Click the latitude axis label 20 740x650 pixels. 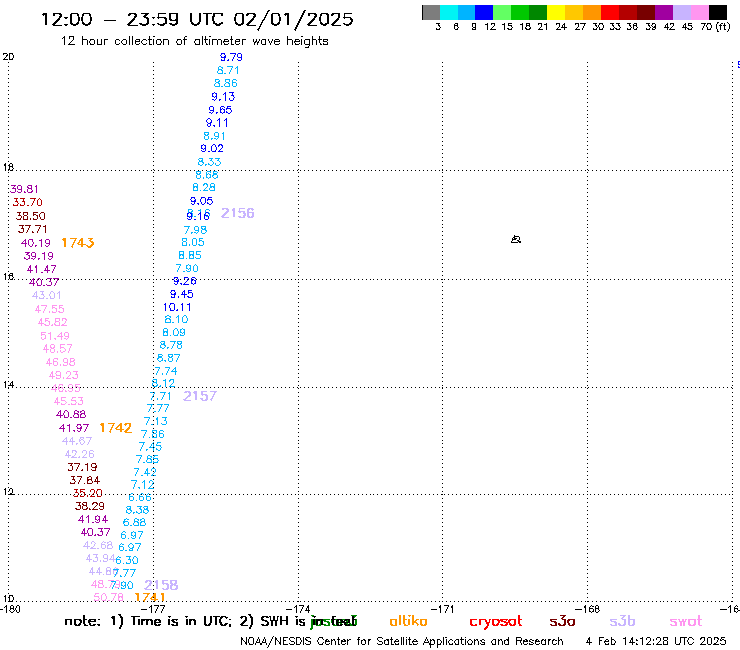point(8,57)
